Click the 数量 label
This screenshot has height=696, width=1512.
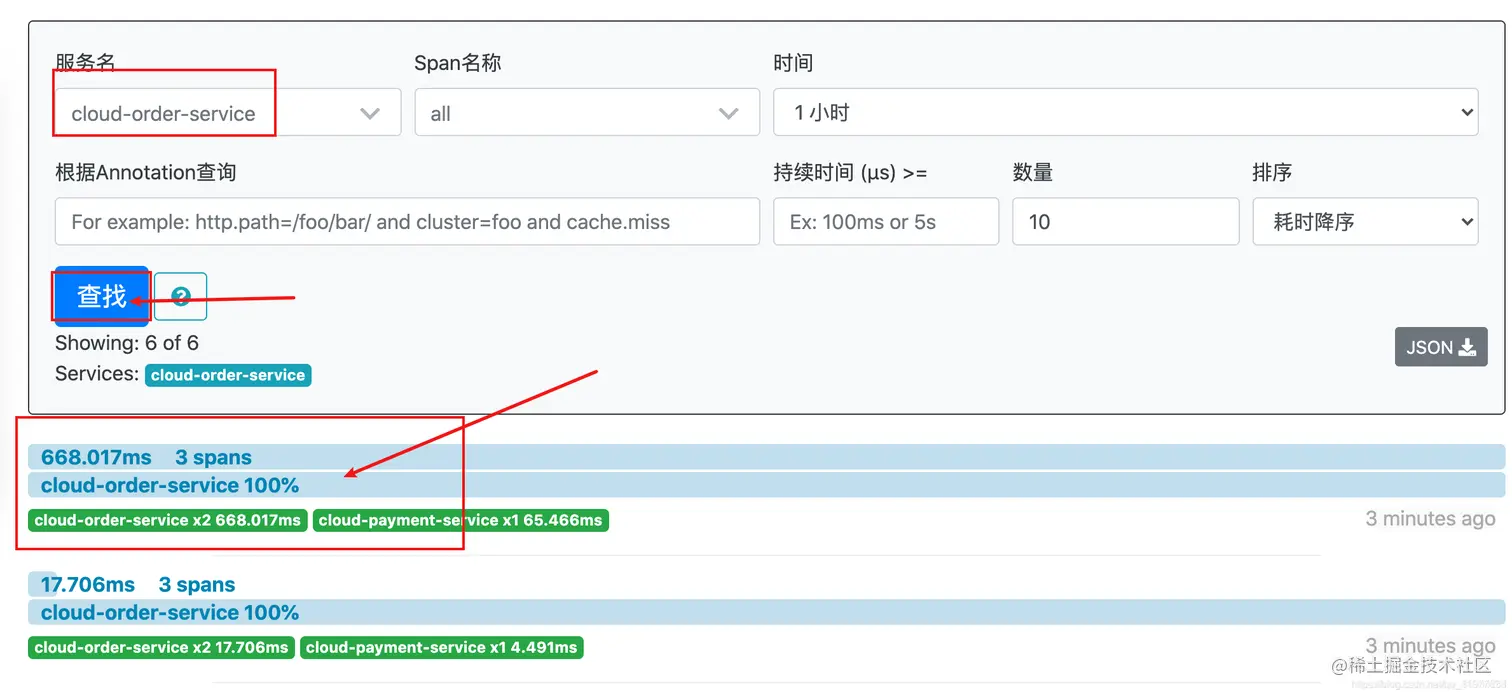coord(1033,172)
